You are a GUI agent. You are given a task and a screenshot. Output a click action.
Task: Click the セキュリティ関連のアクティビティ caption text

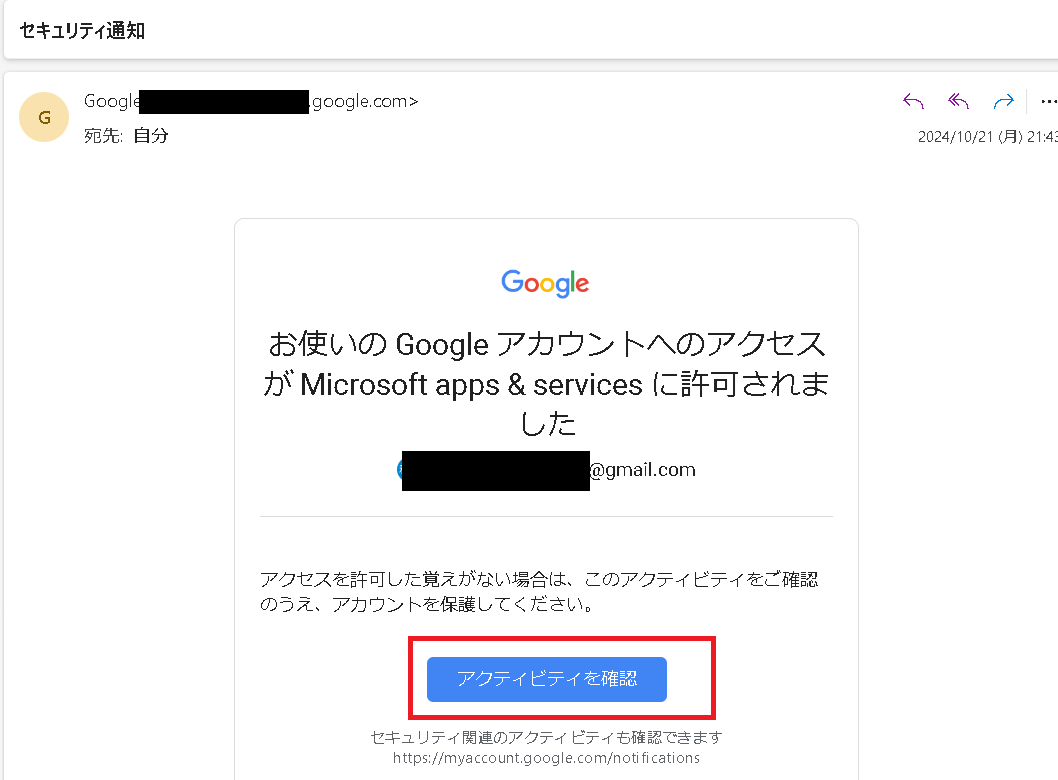coord(546,737)
